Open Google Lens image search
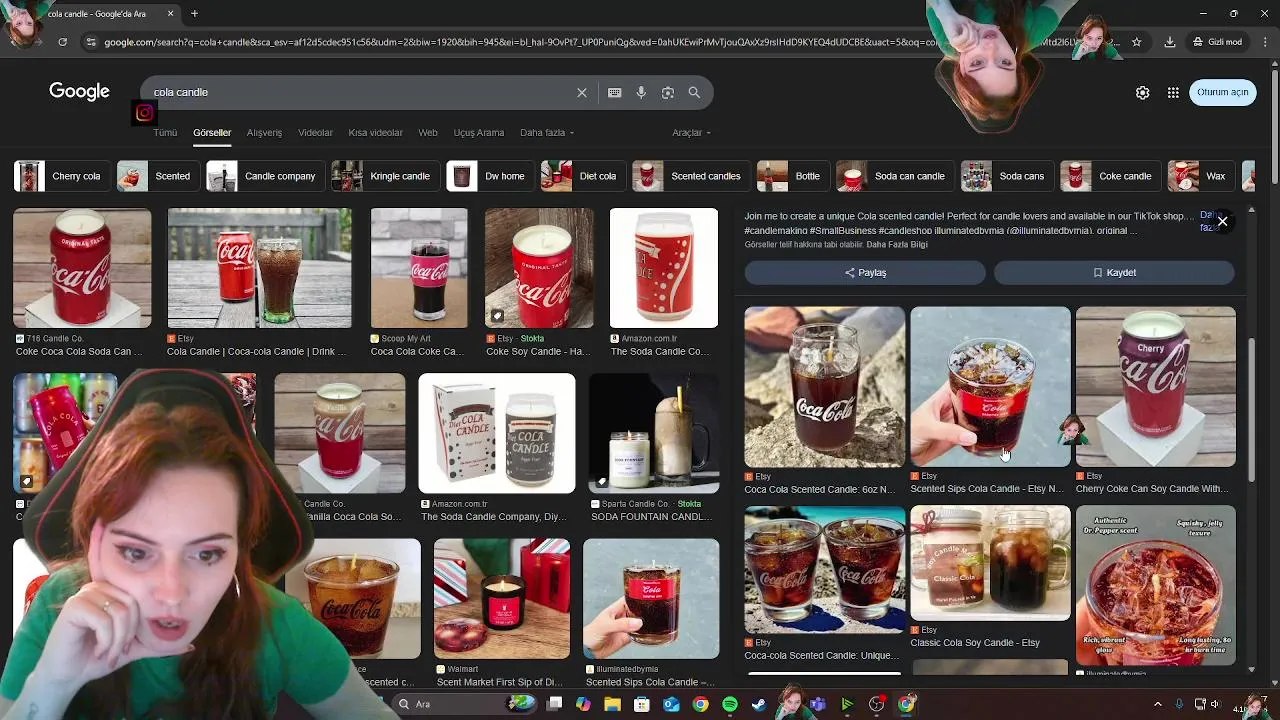Viewport: 1280px width, 720px height. coord(668,92)
